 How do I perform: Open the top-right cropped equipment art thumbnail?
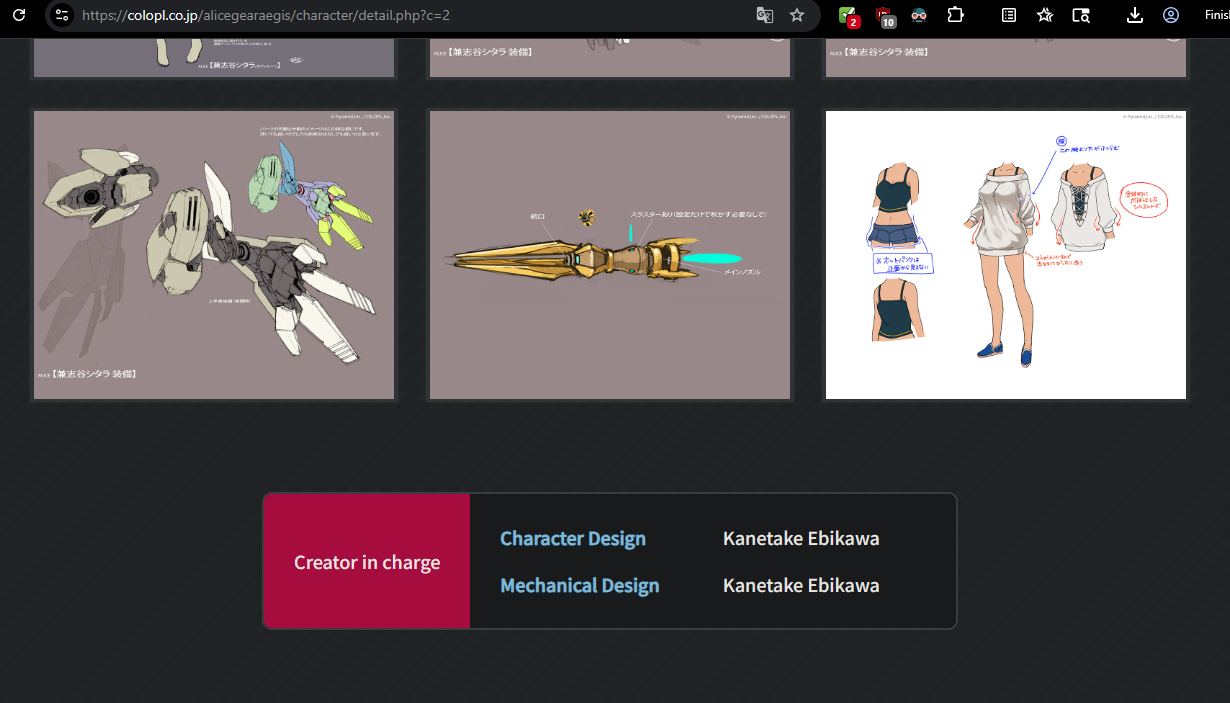1006,58
